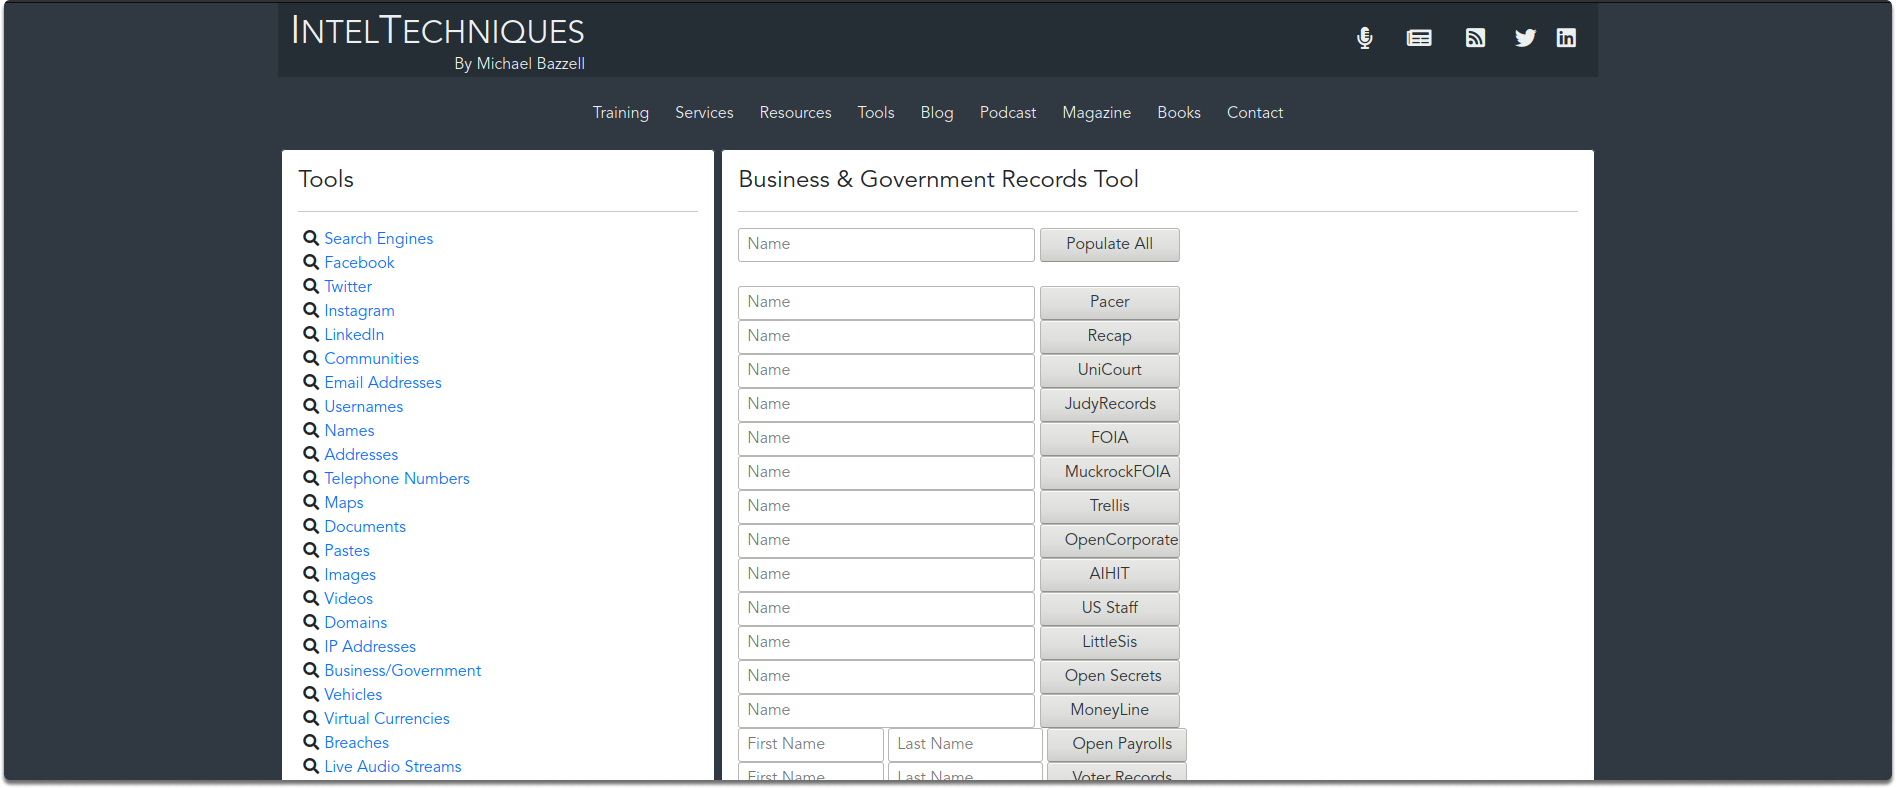Open the Images tools link
The height and width of the screenshot is (788, 1896).
(x=350, y=574)
